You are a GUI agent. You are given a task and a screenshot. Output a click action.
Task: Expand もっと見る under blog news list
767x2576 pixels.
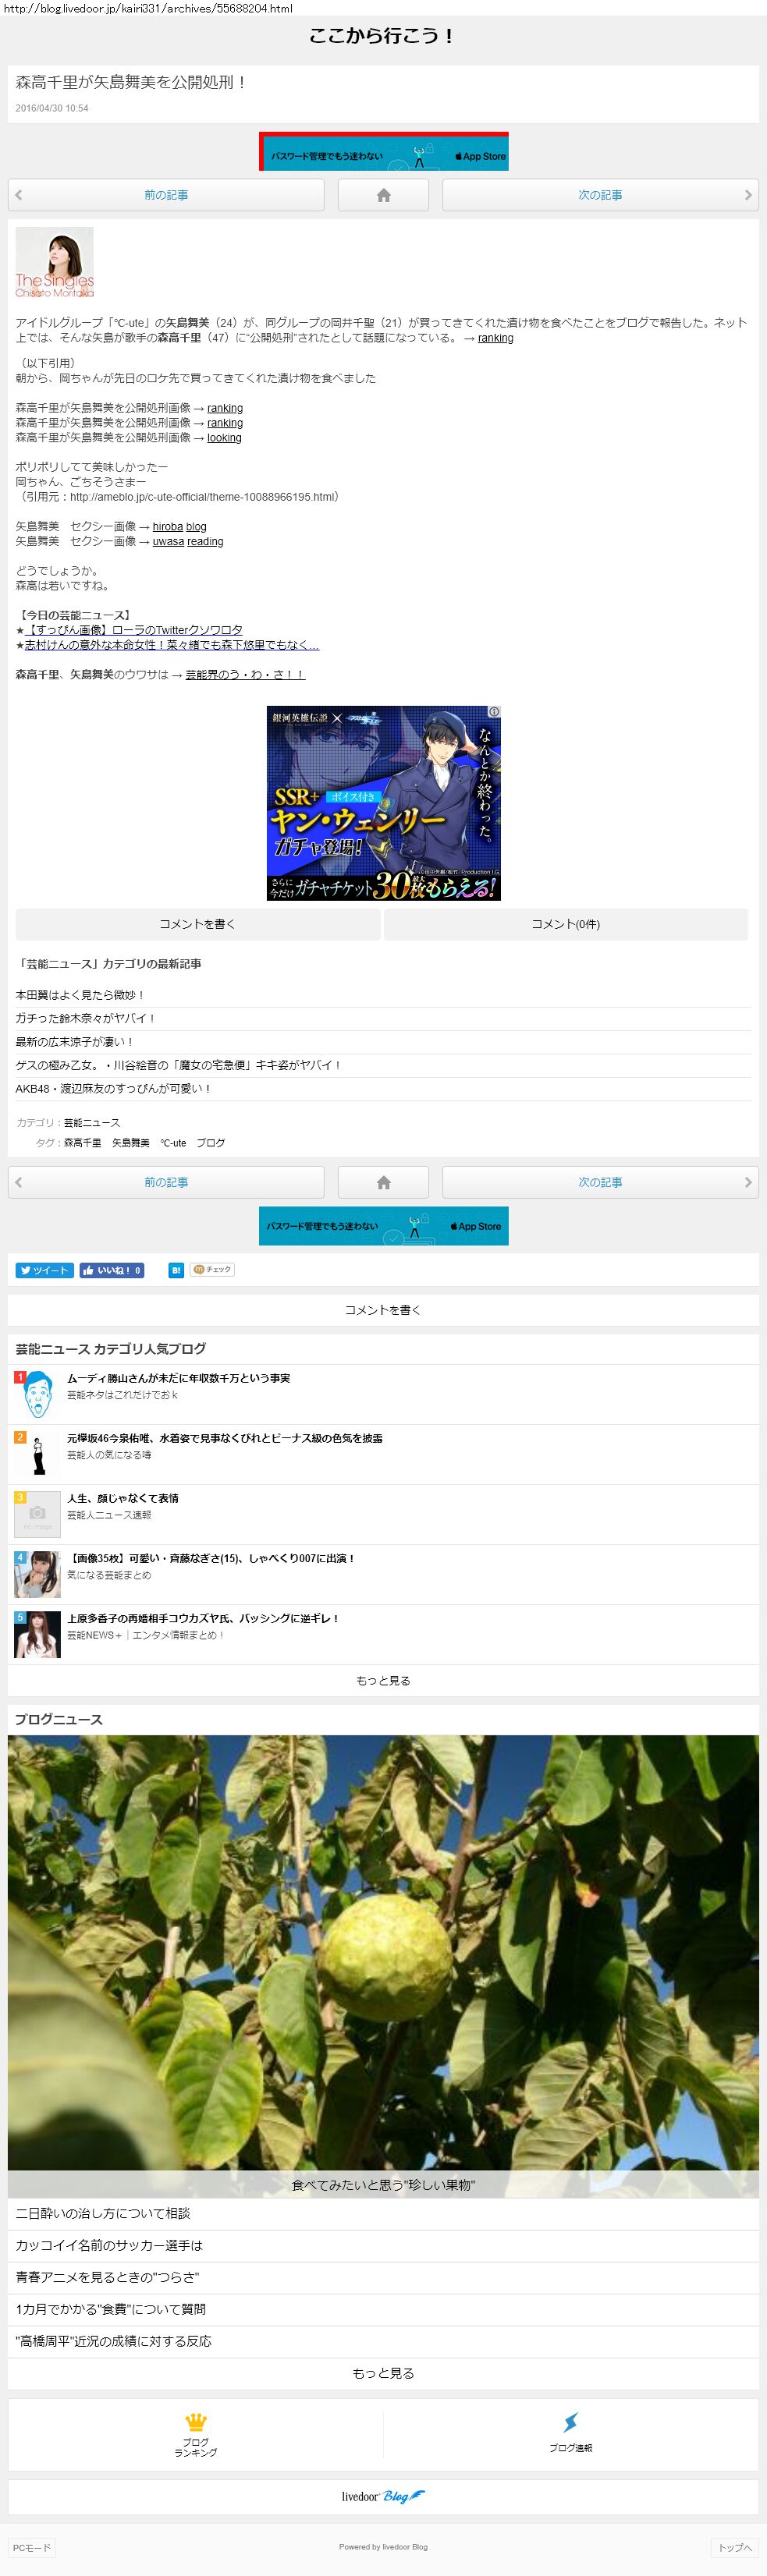(383, 2373)
